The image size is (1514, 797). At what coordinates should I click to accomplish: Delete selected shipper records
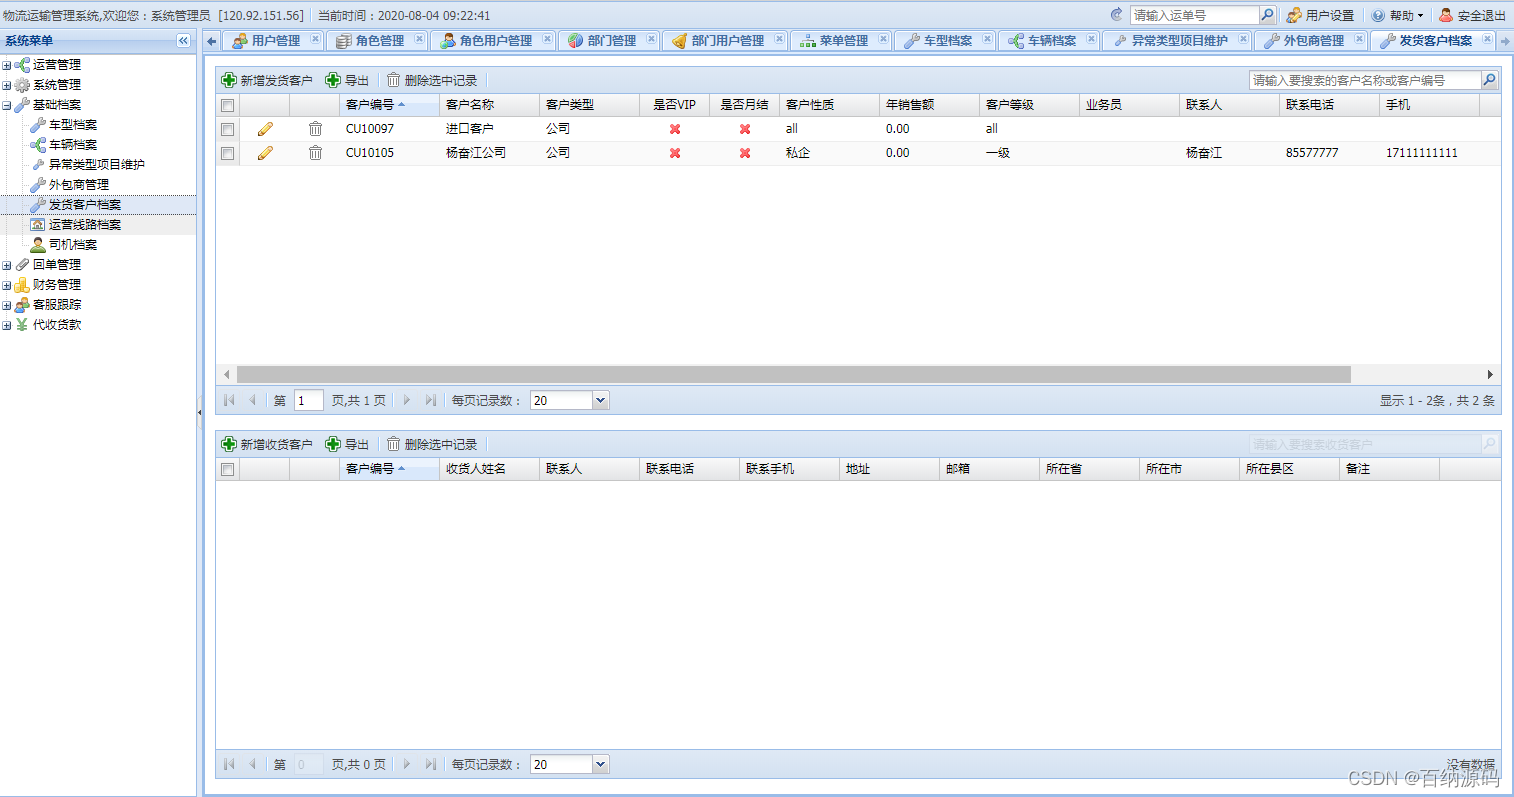pyautogui.click(x=432, y=80)
